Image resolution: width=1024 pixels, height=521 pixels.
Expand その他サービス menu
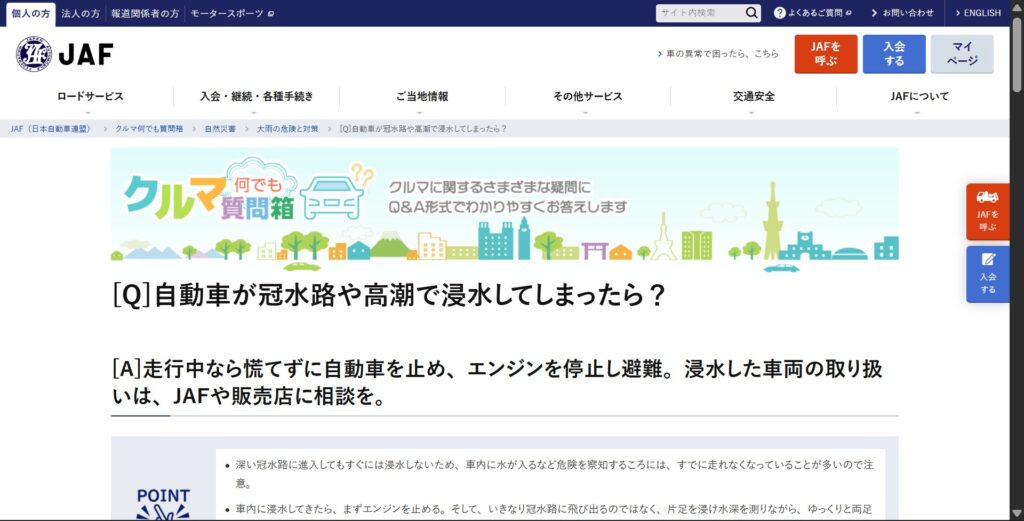pos(588,97)
